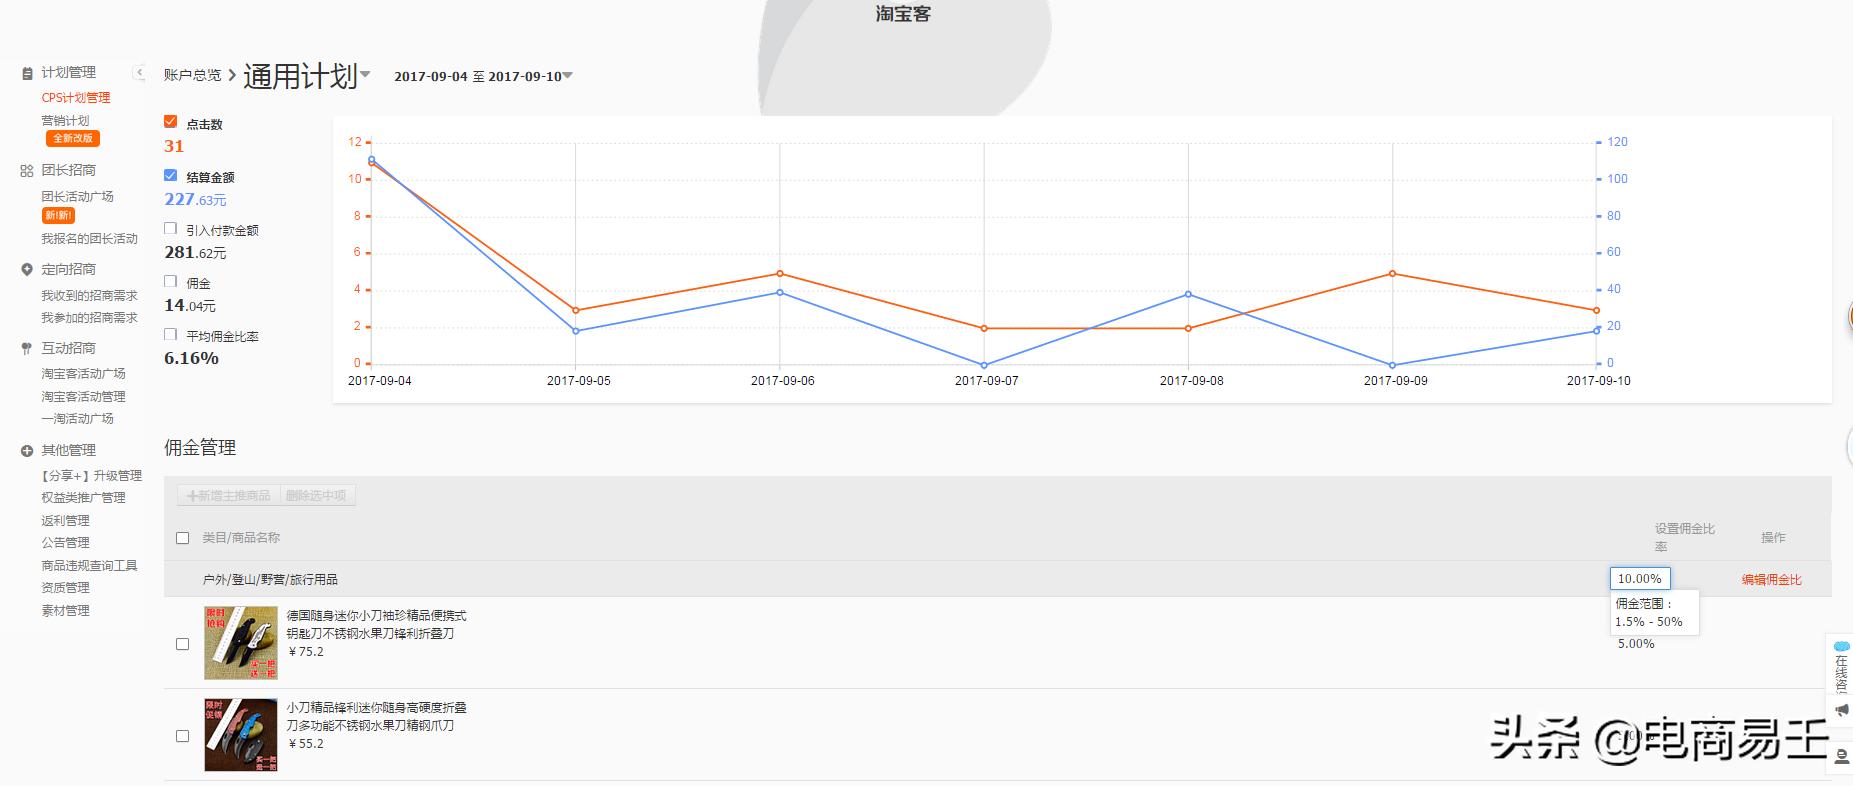Click thumbnail of ¥75.2 knife product
The image size is (1853, 786).
pyautogui.click(x=241, y=643)
